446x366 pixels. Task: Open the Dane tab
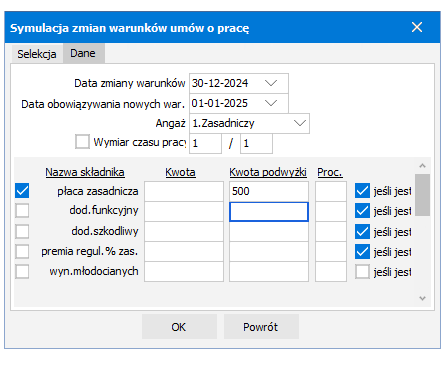pyautogui.click(x=83, y=53)
